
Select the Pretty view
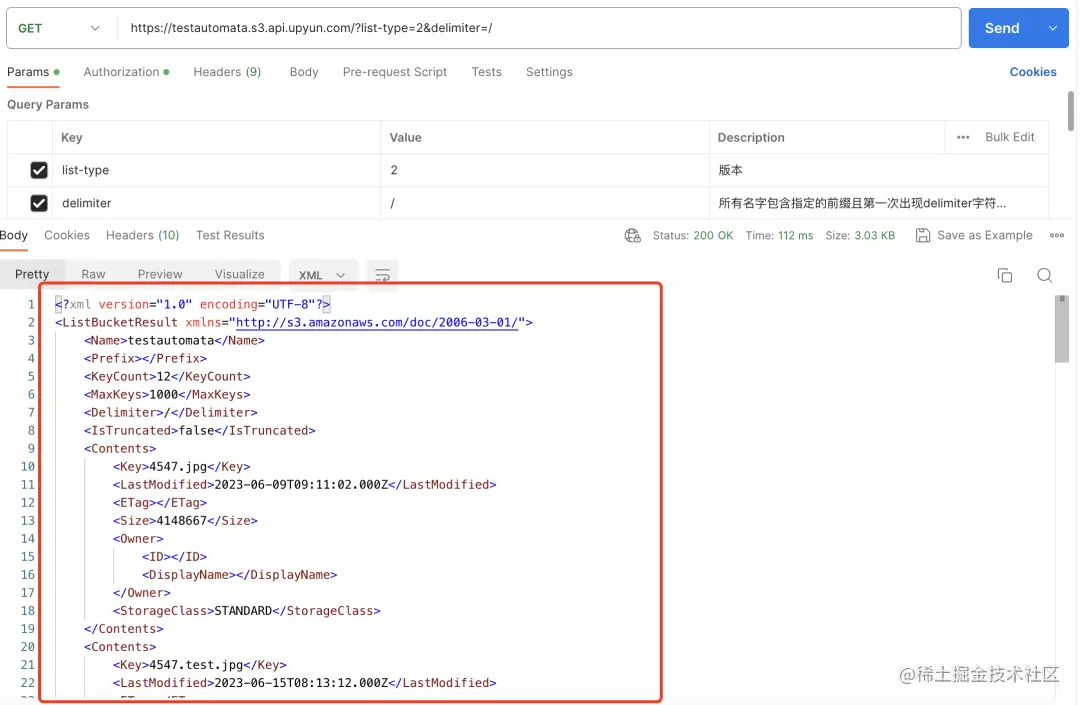32,274
